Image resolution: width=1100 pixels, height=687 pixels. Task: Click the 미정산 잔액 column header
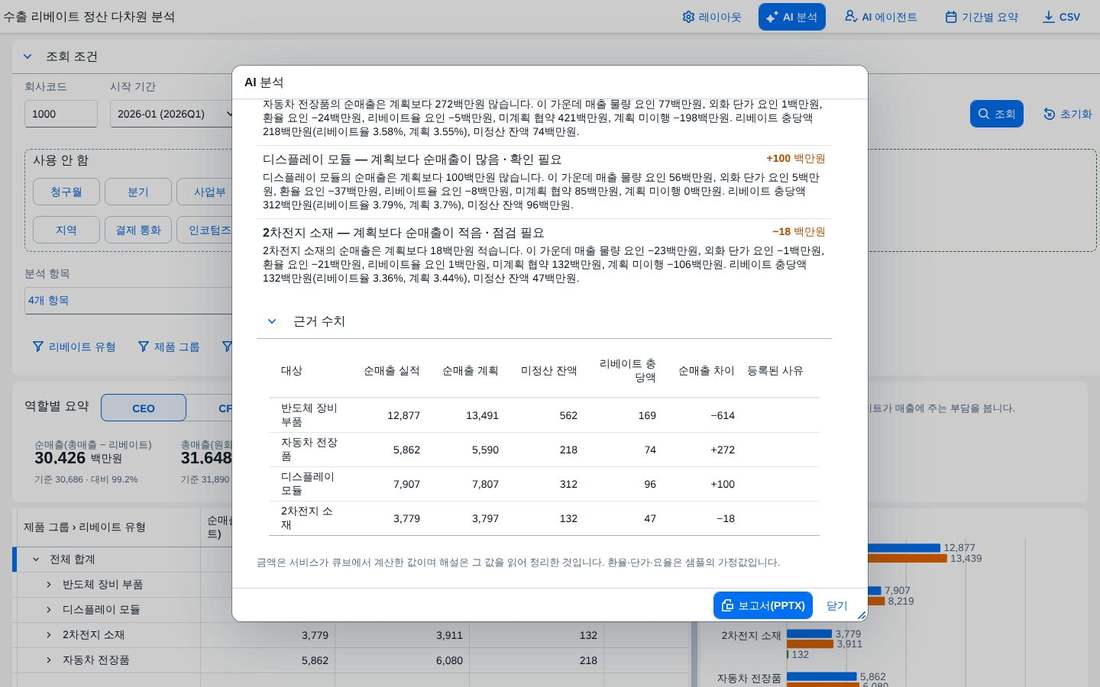pyautogui.click(x=549, y=371)
